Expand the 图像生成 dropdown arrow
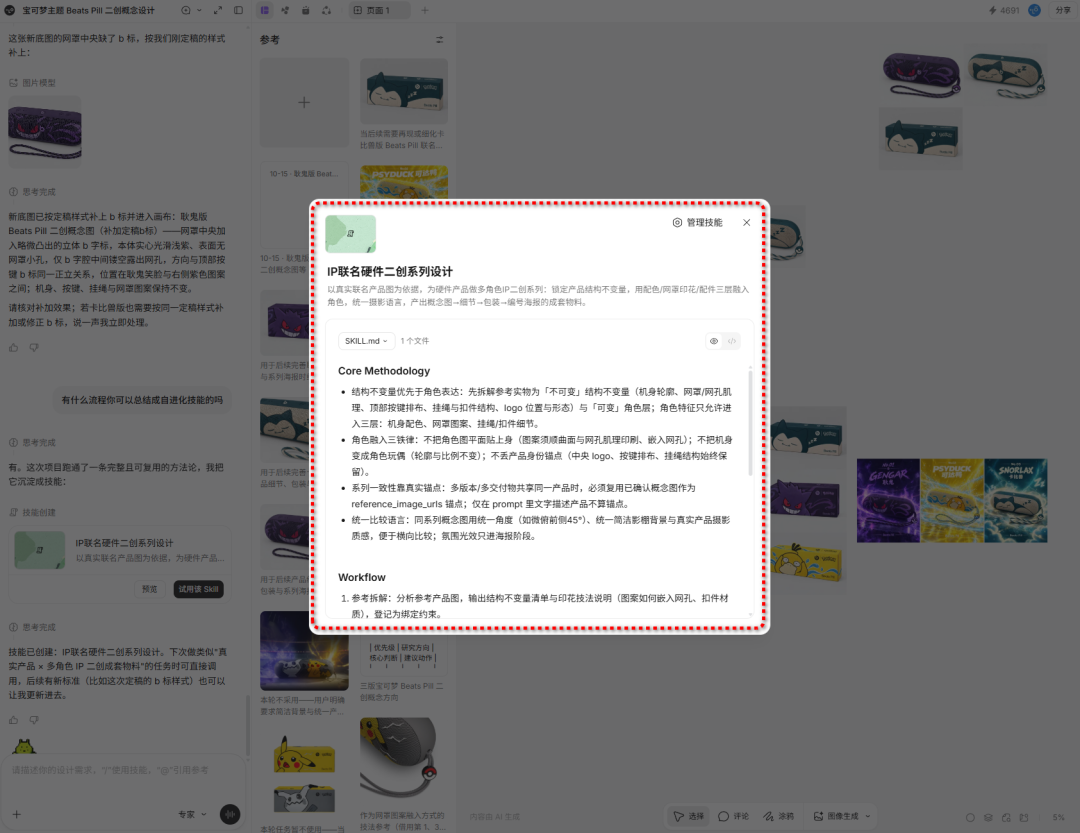 tap(867, 816)
